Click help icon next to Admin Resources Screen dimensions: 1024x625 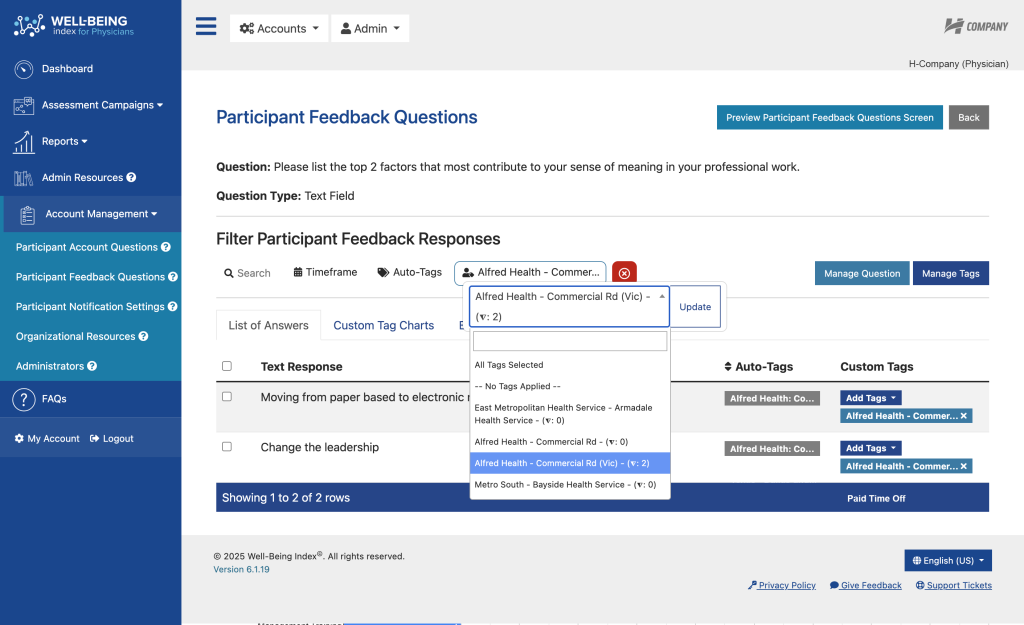131,177
